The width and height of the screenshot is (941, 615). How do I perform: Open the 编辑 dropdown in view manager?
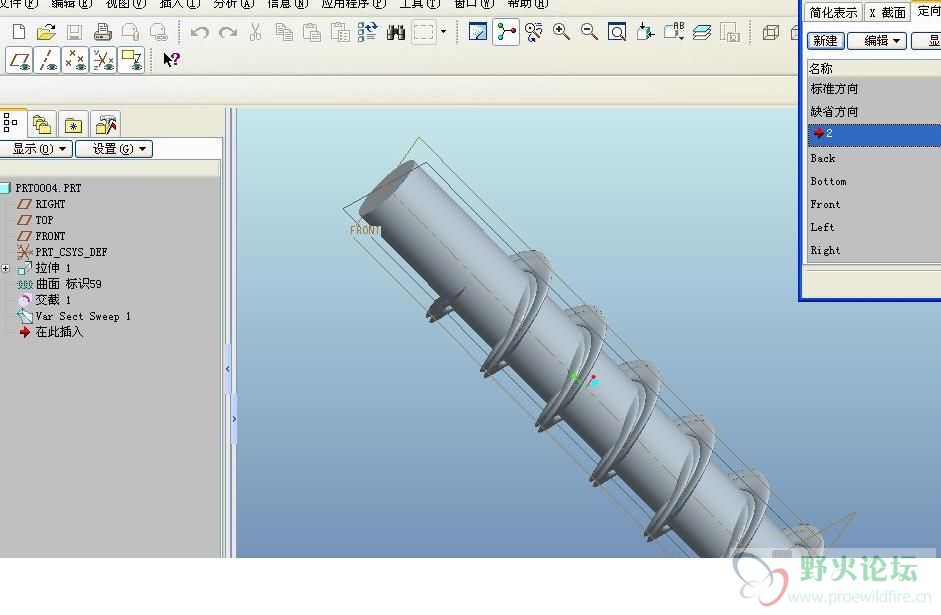(x=877, y=41)
